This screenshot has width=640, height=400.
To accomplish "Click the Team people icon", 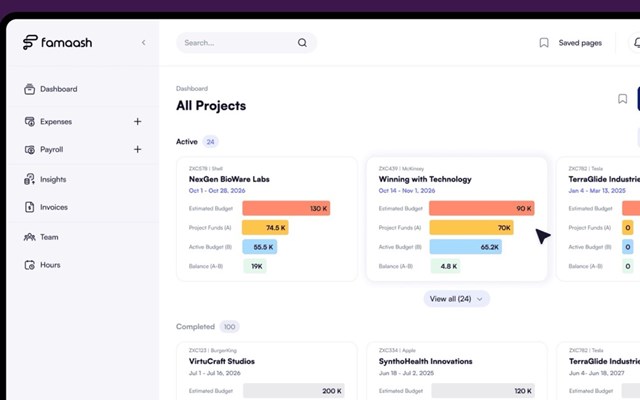I will coord(29,237).
